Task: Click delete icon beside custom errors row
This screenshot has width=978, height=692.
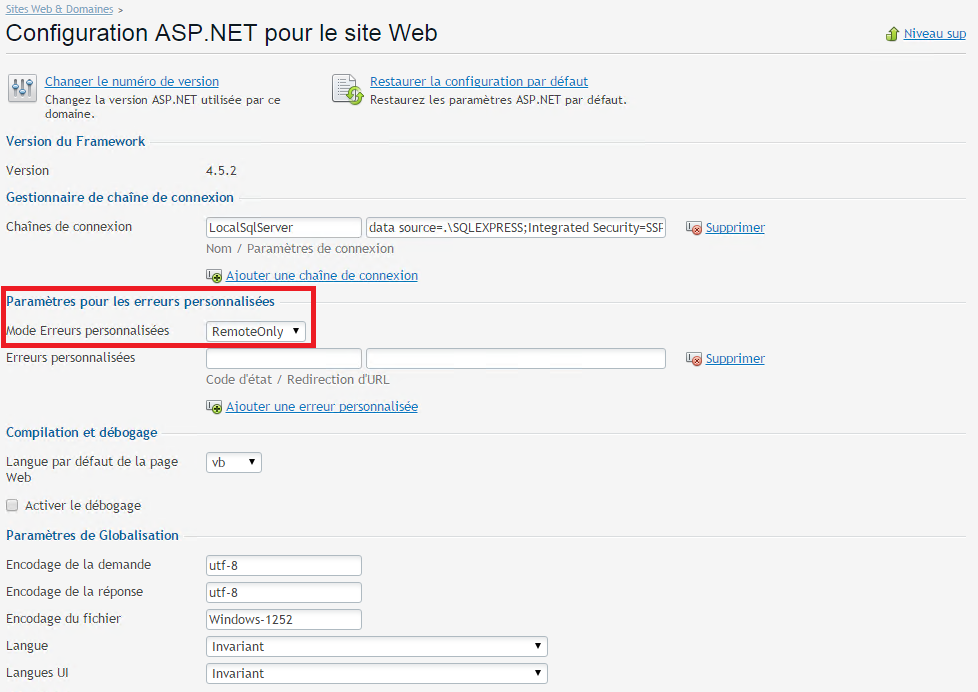Action: (x=694, y=359)
